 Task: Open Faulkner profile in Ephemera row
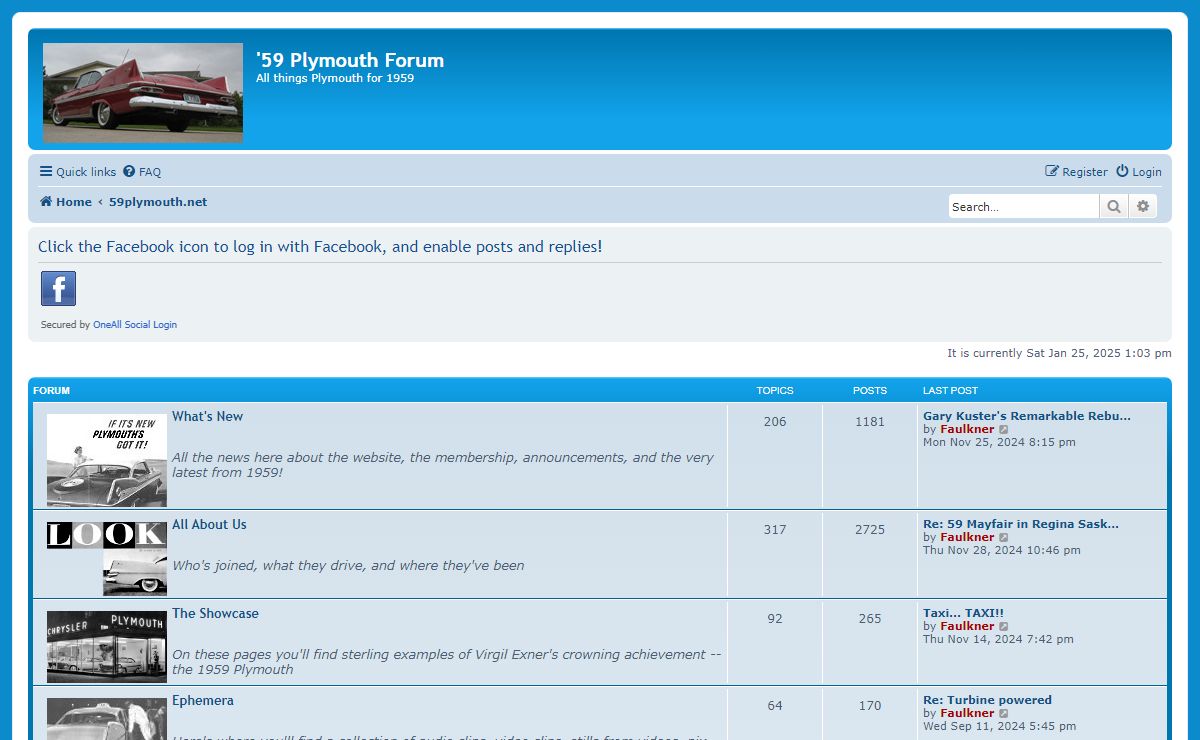coord(967,713)
